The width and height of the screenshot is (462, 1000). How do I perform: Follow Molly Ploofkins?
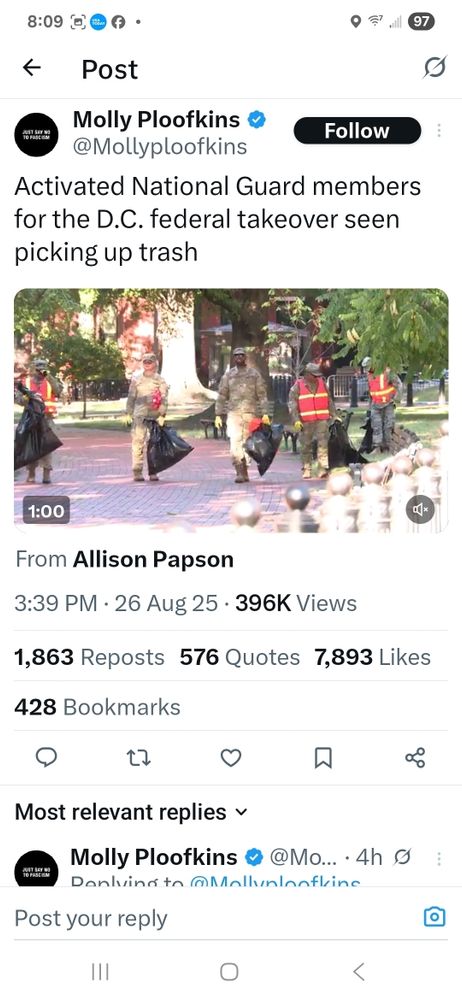pos(357,131)
